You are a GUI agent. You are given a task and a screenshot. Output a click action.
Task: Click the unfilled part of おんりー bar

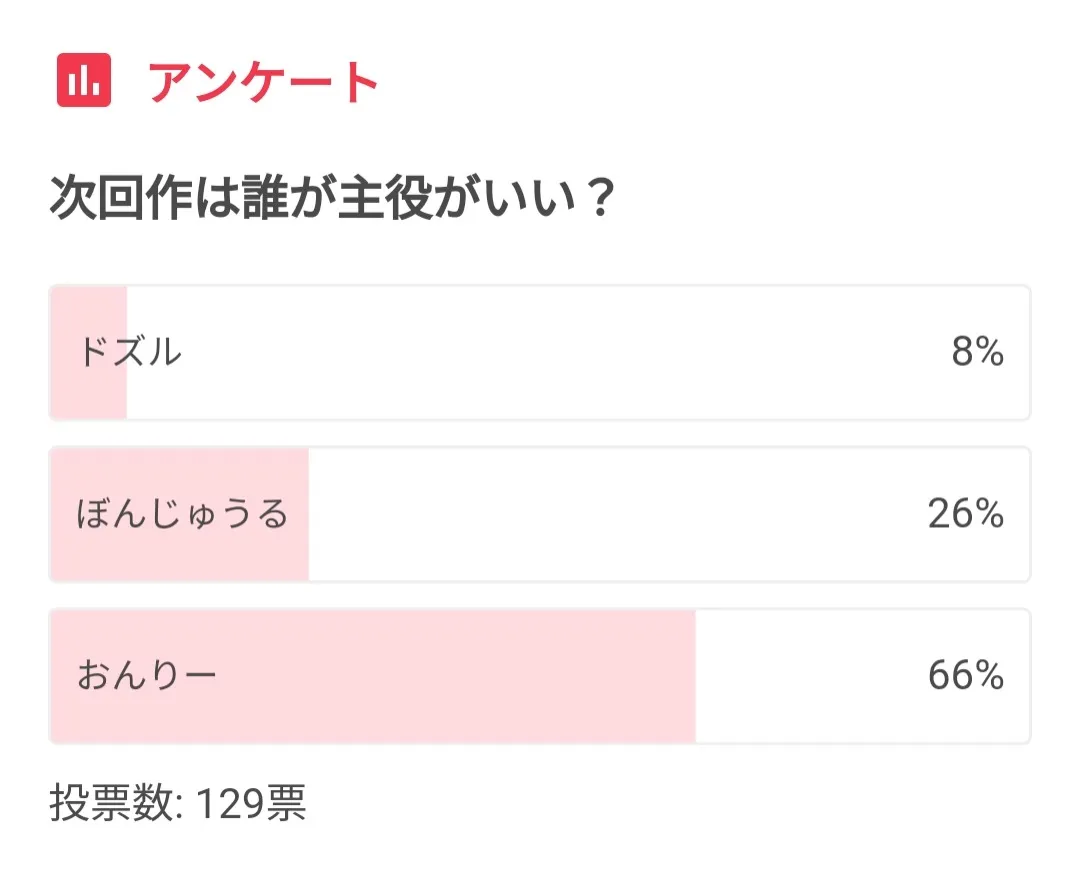[x=800, y=677]
